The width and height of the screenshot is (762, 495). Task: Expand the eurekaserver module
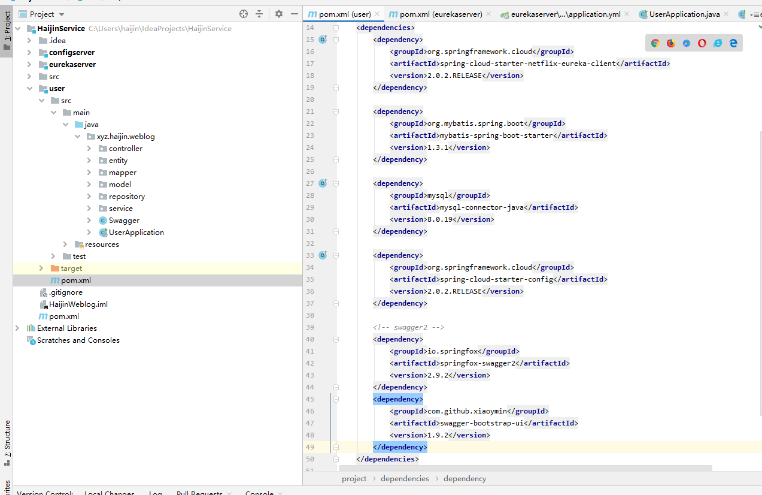[x=29, y=64]
